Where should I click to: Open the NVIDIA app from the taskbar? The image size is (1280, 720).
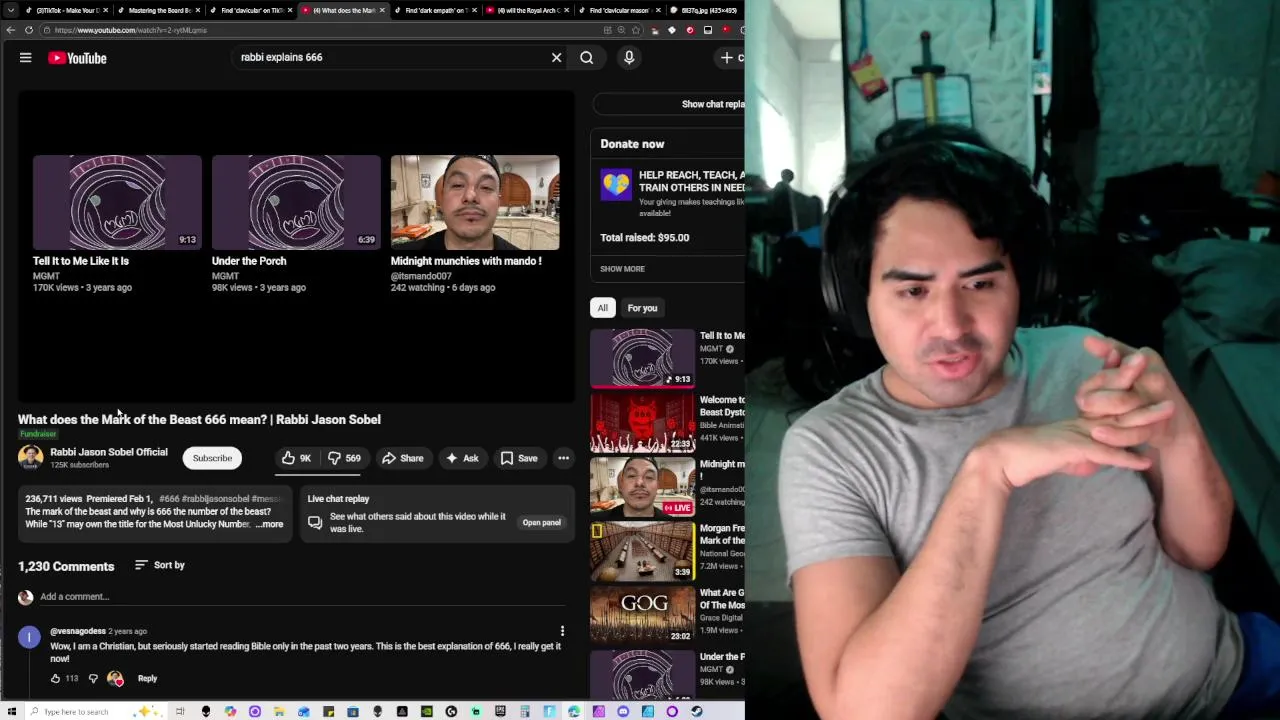coord(427,712)
